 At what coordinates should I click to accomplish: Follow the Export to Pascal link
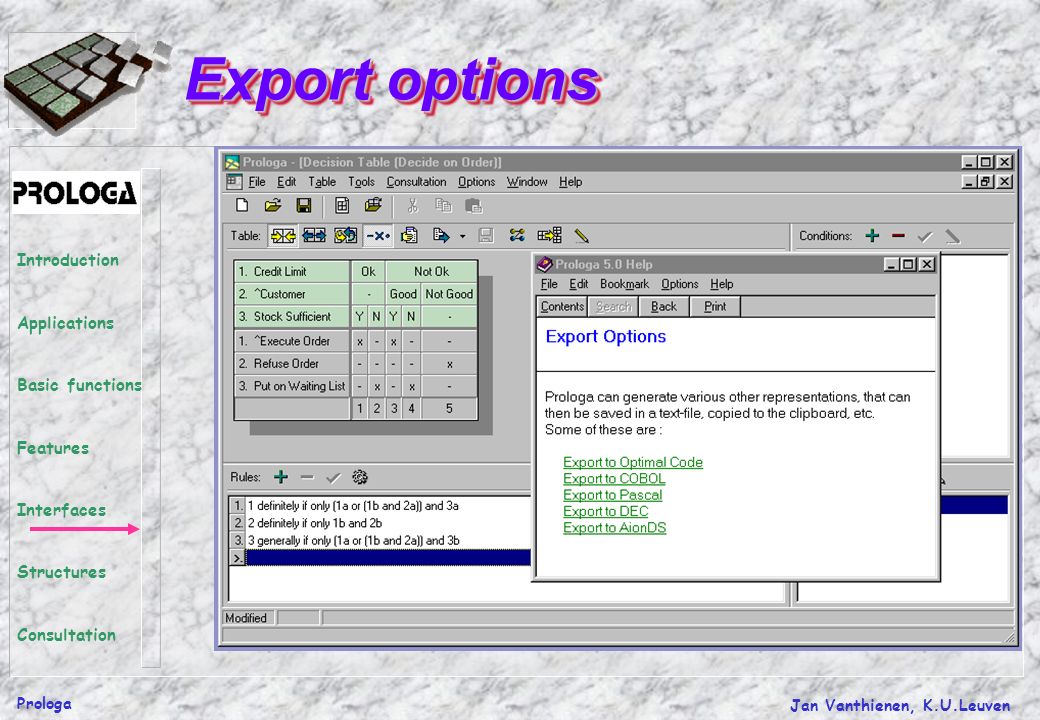pyautogui.click(x=613, y=495)
